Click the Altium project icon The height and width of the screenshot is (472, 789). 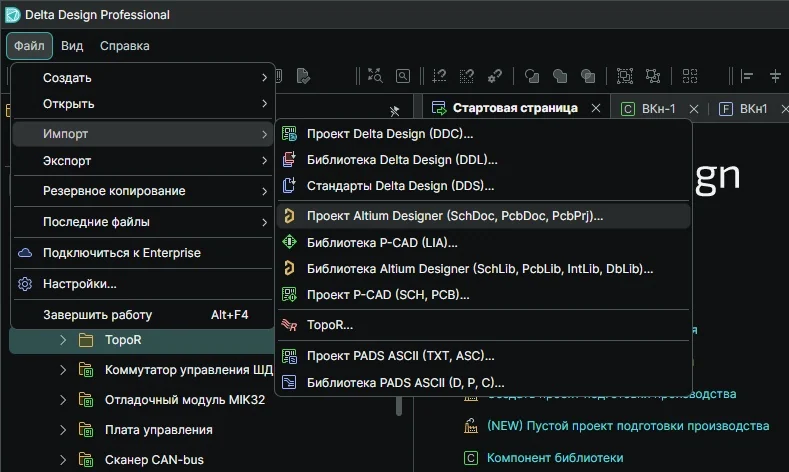289,216
